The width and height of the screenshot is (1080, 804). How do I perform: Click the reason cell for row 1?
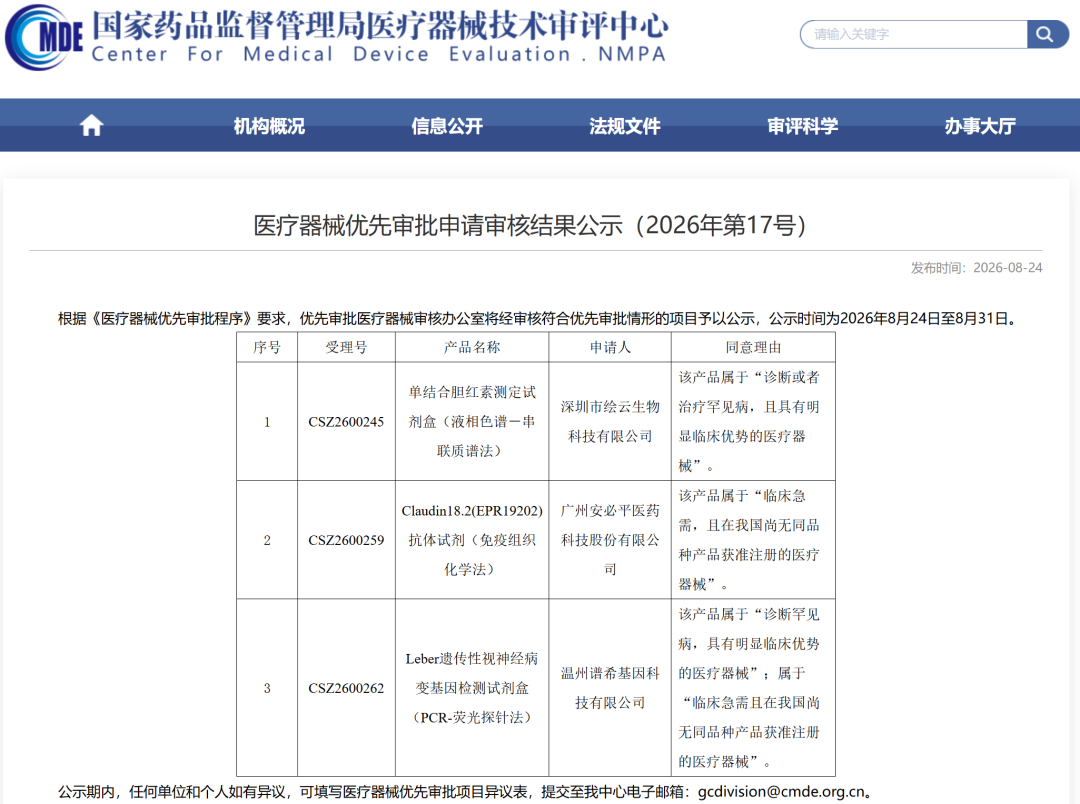coord(753,422)
